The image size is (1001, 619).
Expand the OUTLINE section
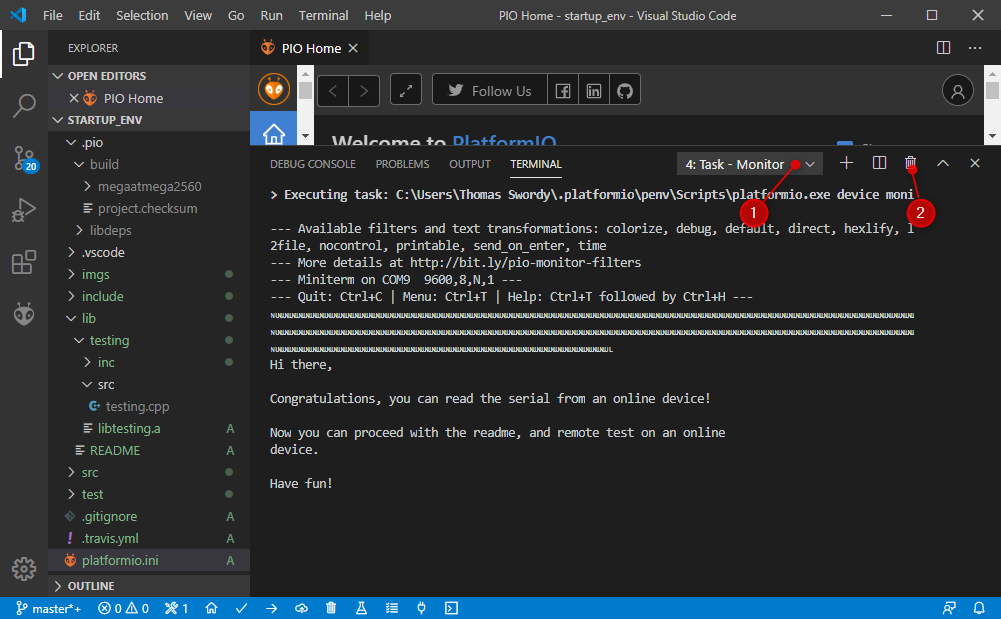[149, 586]
